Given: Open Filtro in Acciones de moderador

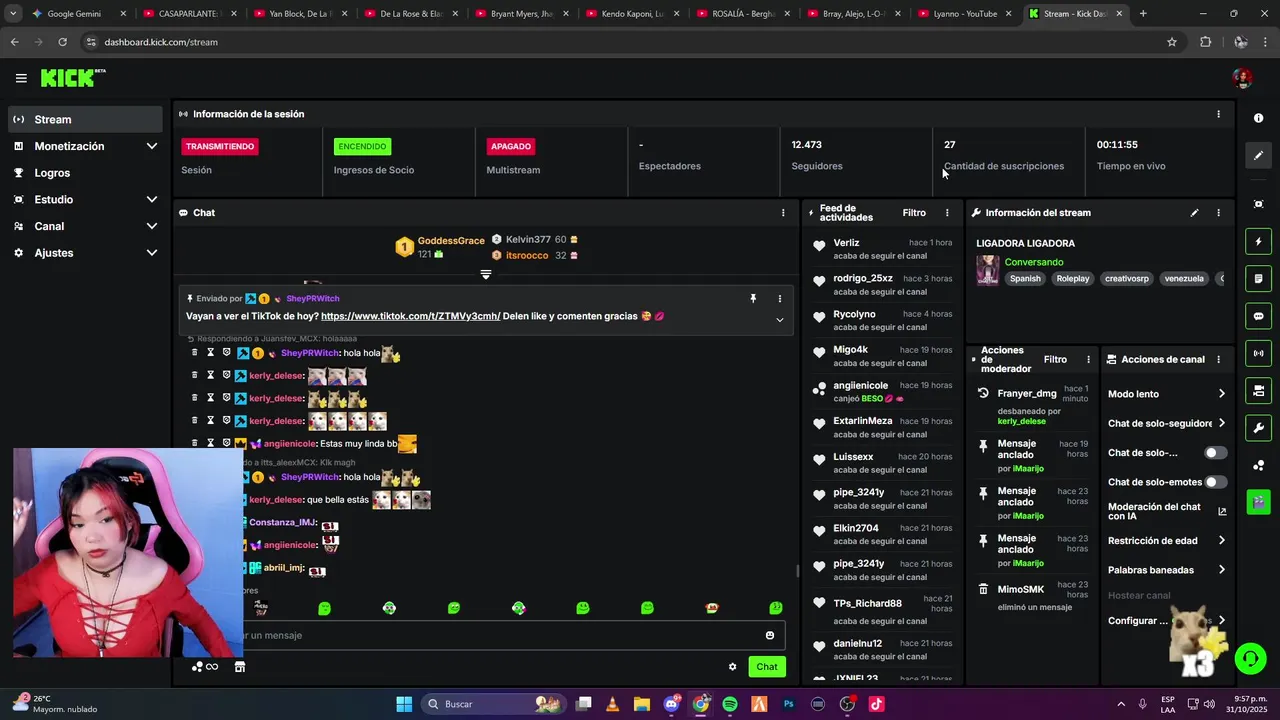Looking at the screenshot, I should click(1055, 359).
